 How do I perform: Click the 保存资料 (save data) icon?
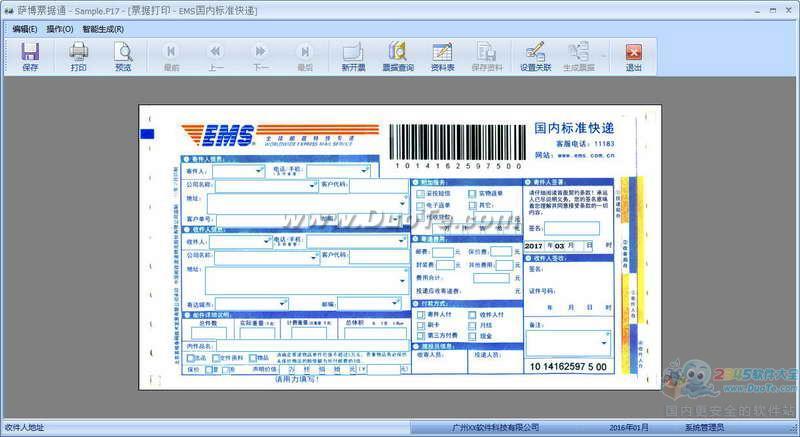(x=487, y=53)
